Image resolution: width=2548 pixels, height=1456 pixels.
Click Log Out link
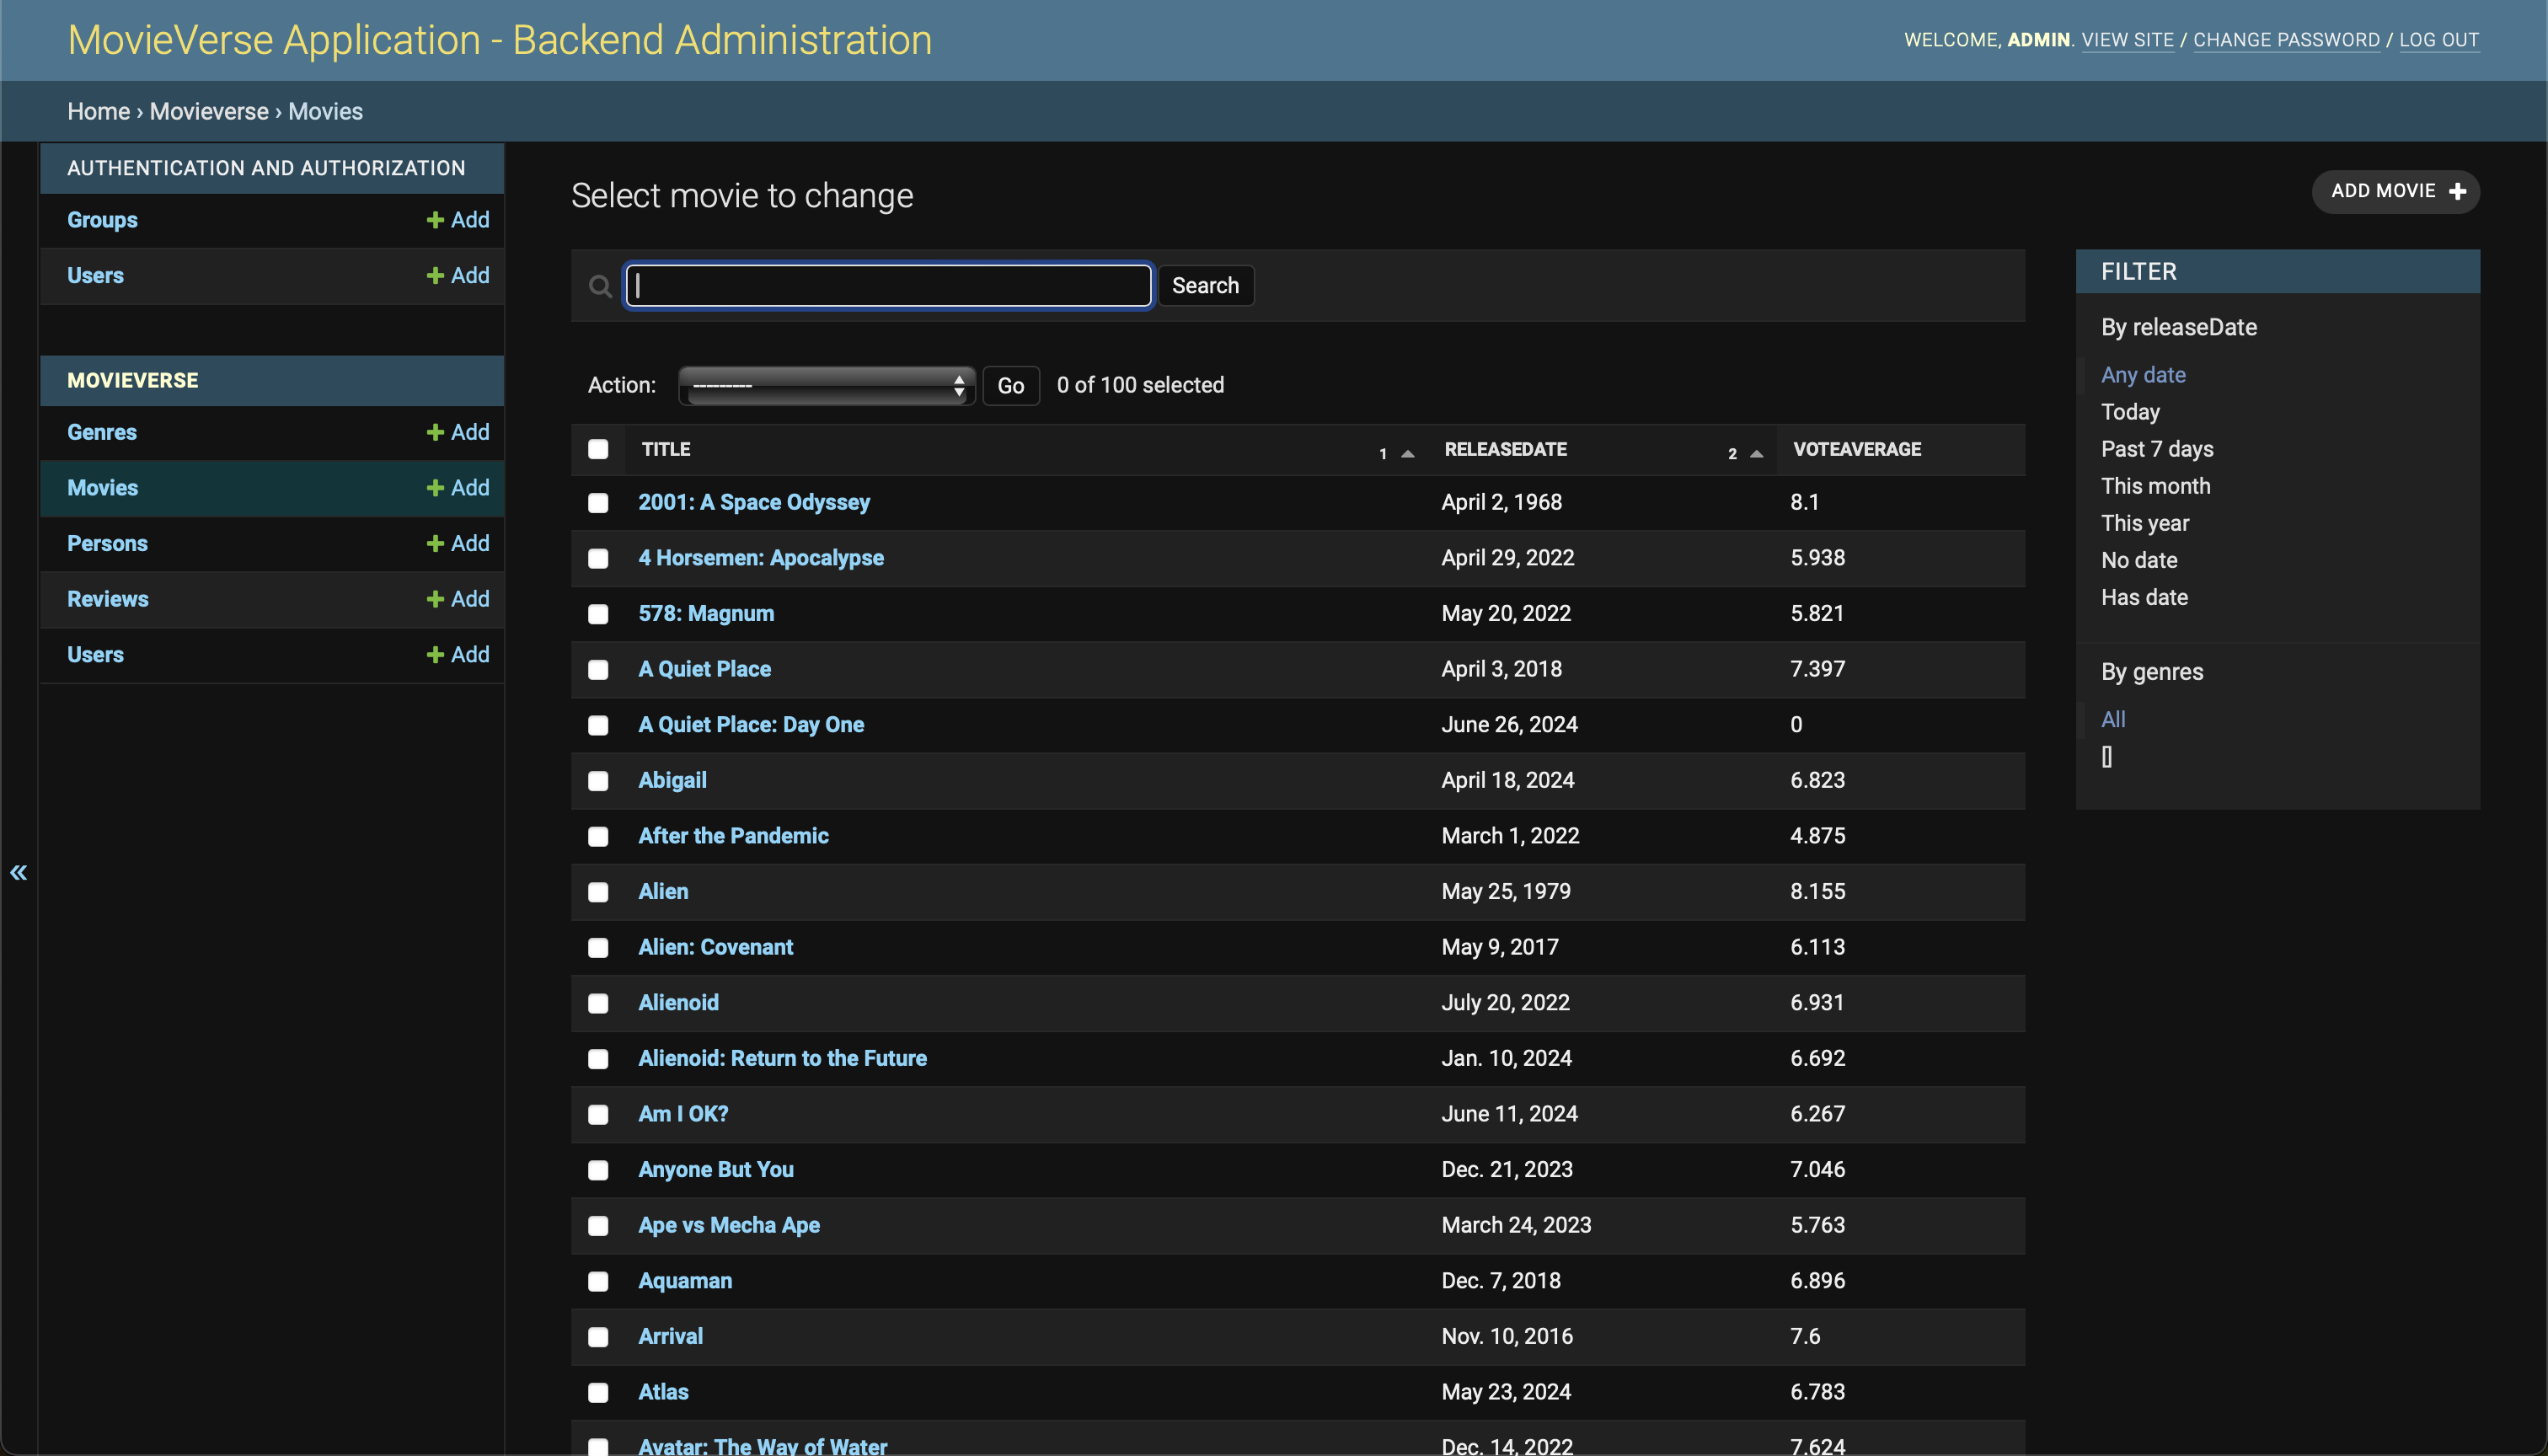pyautogui.click(x=2439, y=40)
